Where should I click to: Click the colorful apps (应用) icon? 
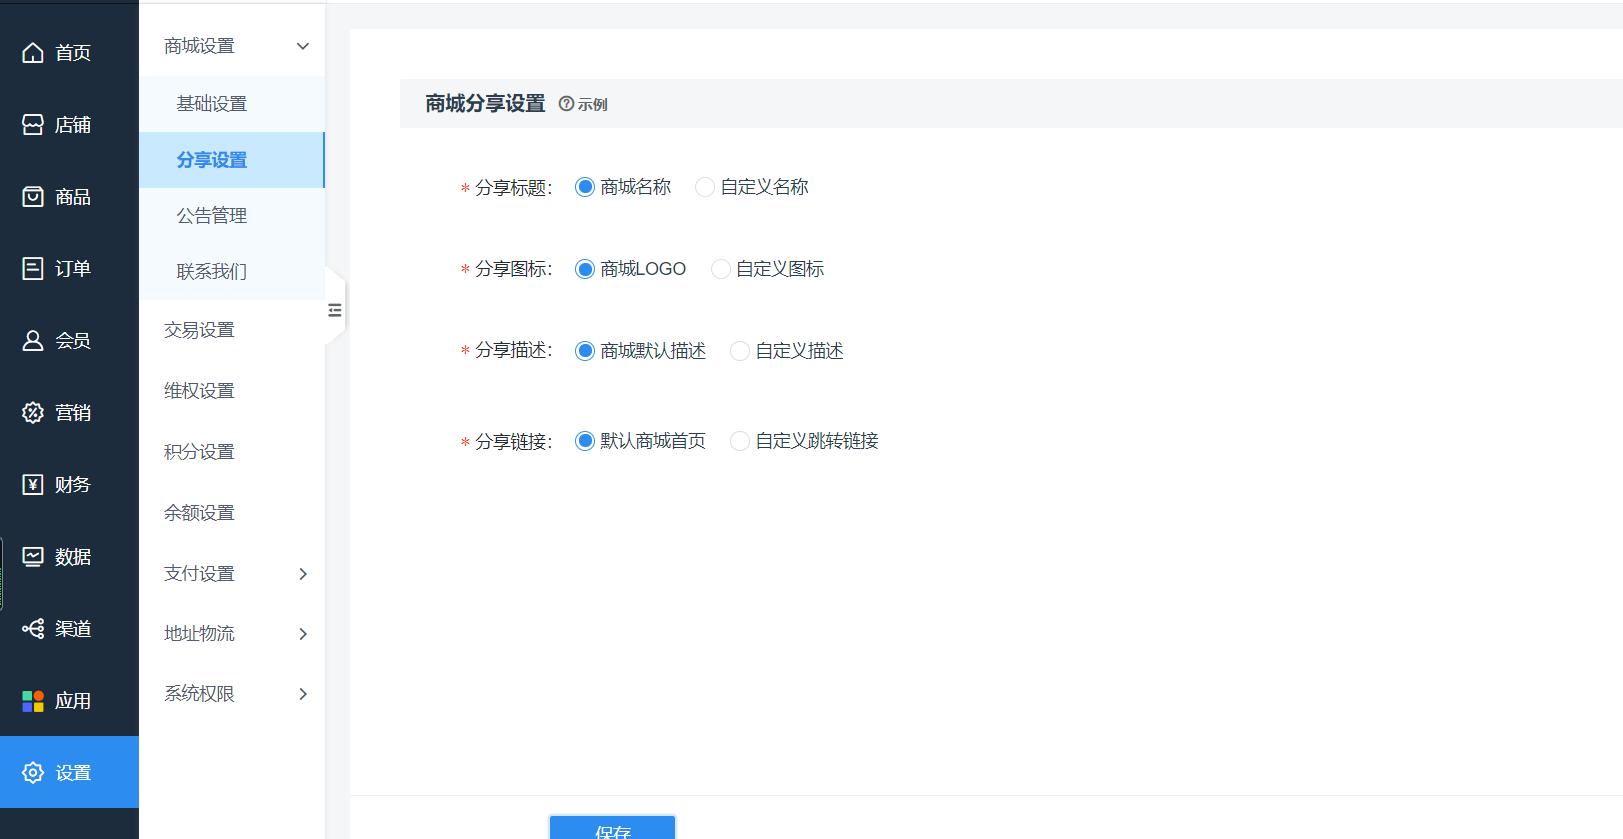point(33,701)
